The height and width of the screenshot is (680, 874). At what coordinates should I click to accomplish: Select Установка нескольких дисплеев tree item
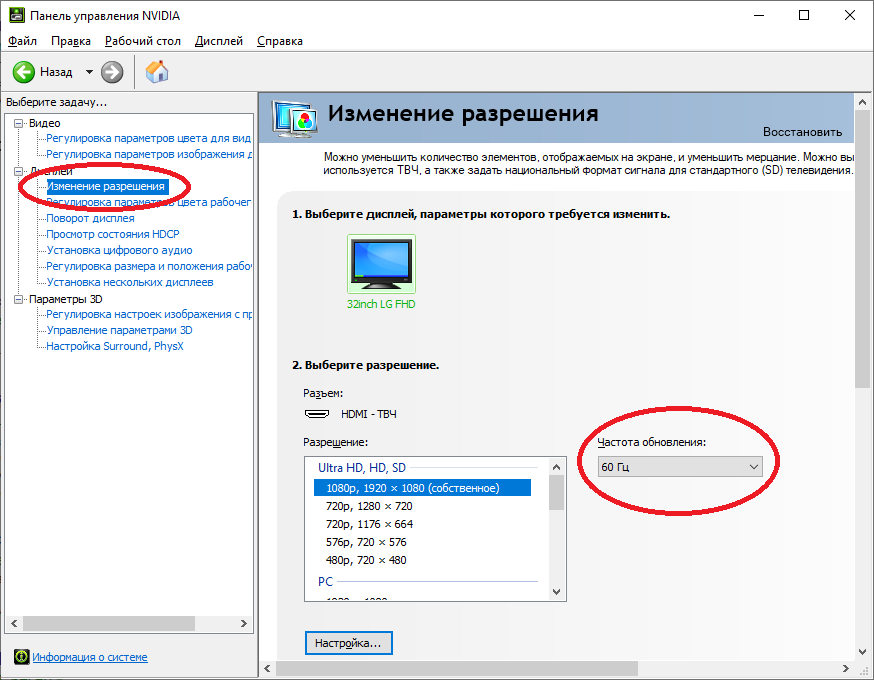point(129,282)
